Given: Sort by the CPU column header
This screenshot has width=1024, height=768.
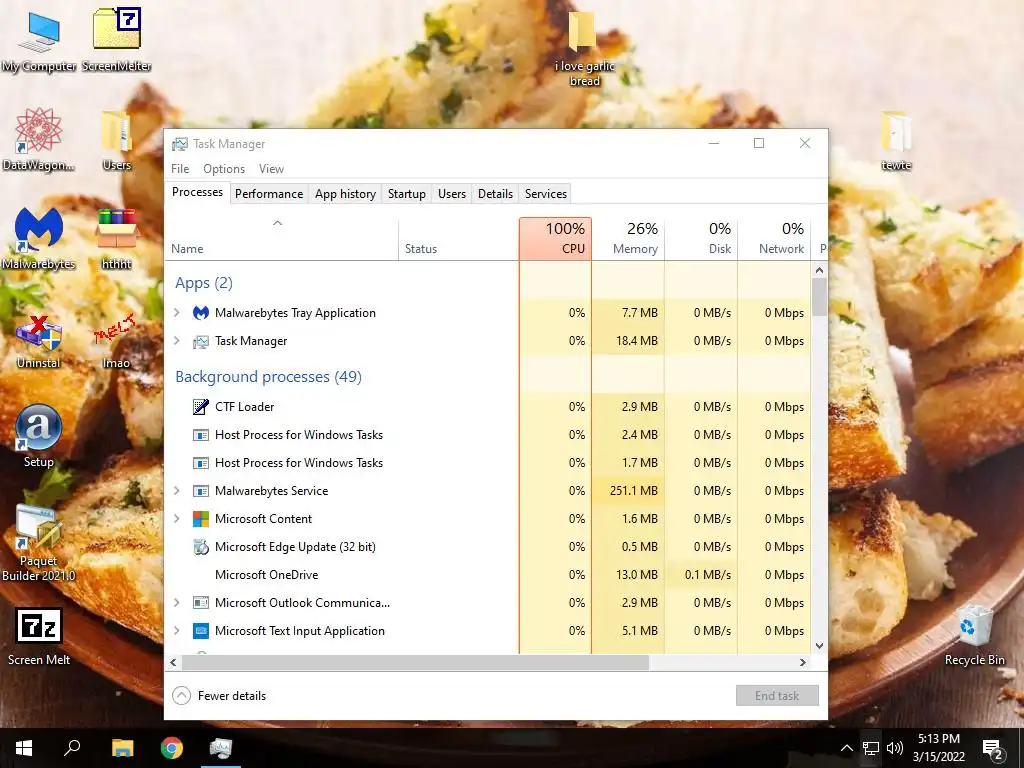Looking at the screenshot, I should pyautogui.click(x=556, y=239).
